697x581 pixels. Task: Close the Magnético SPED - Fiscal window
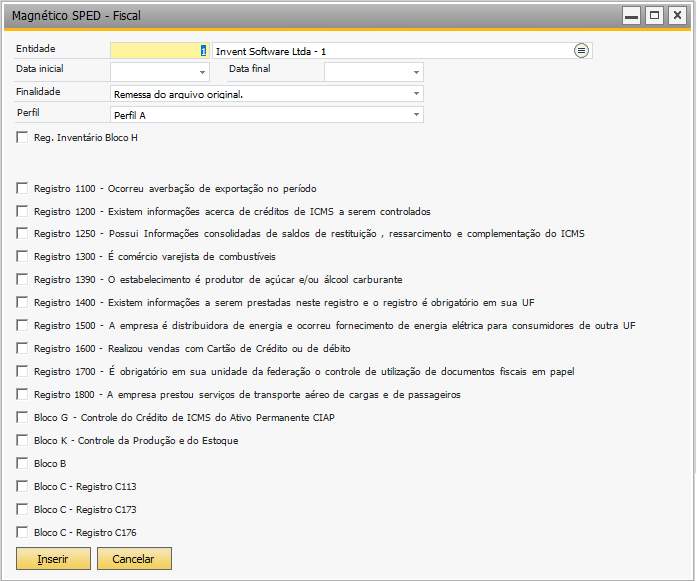coord(677,16)
